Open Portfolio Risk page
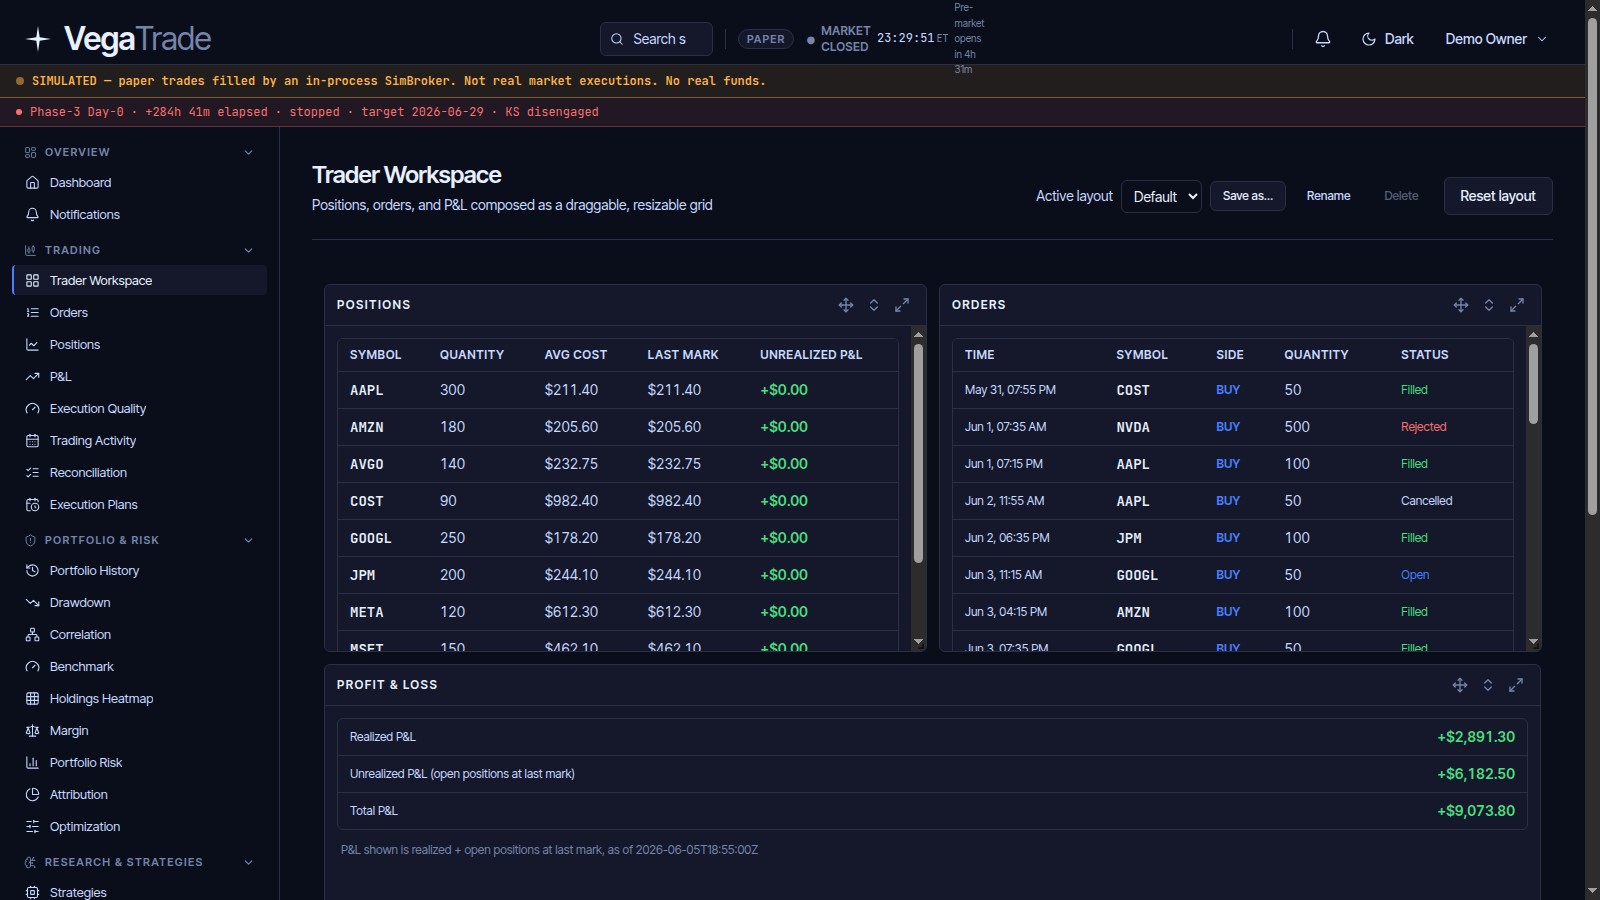This screenshot has height=900, width=1600. (140, 763)
